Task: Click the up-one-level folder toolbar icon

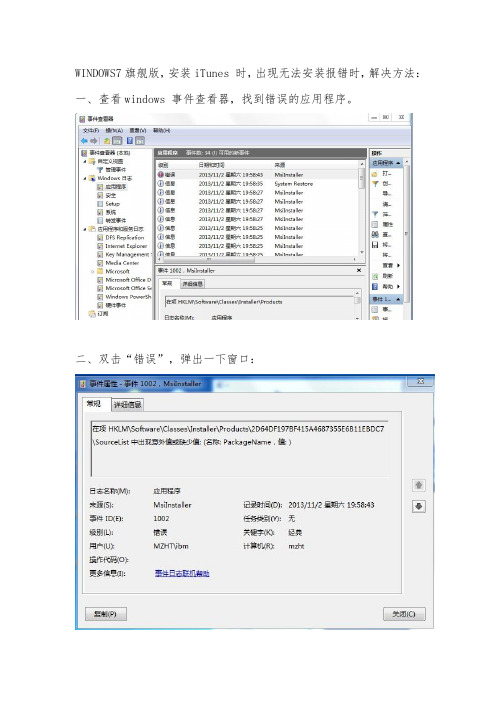Action: click(x=107, y=141)
